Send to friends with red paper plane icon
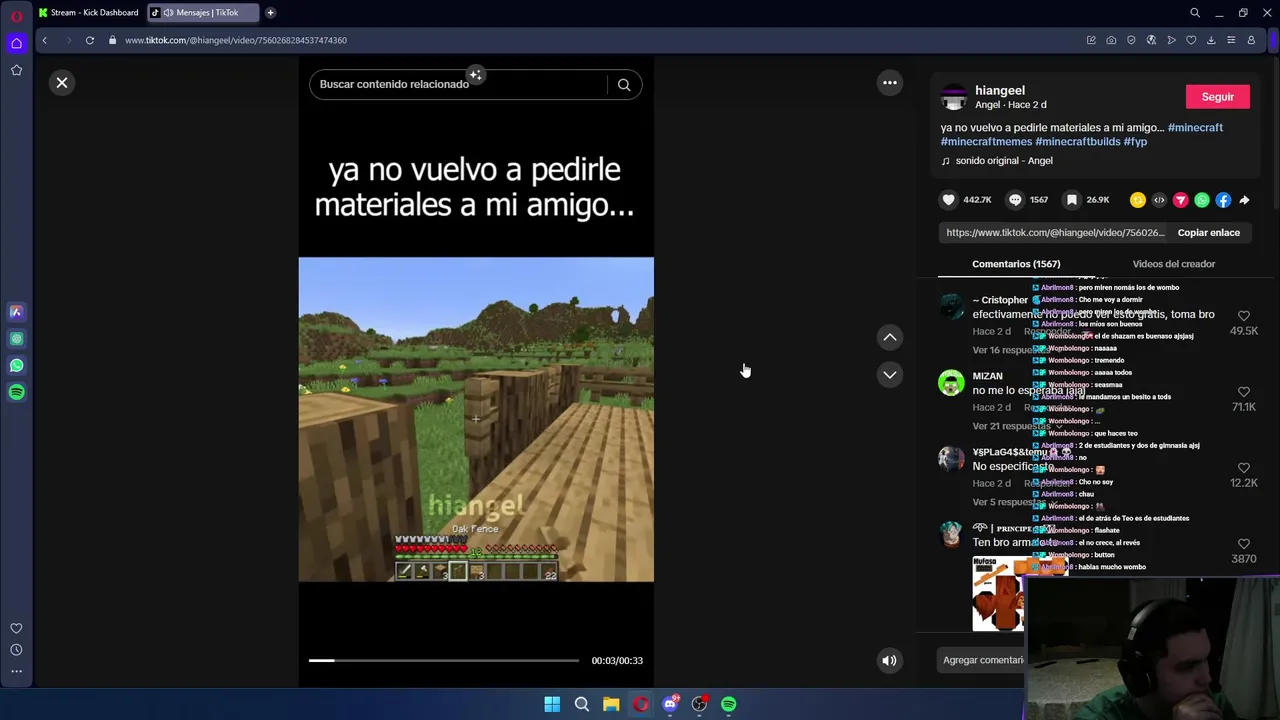Image resolution: width=1280 pixels, height=720 pixels. point(1181,200)
